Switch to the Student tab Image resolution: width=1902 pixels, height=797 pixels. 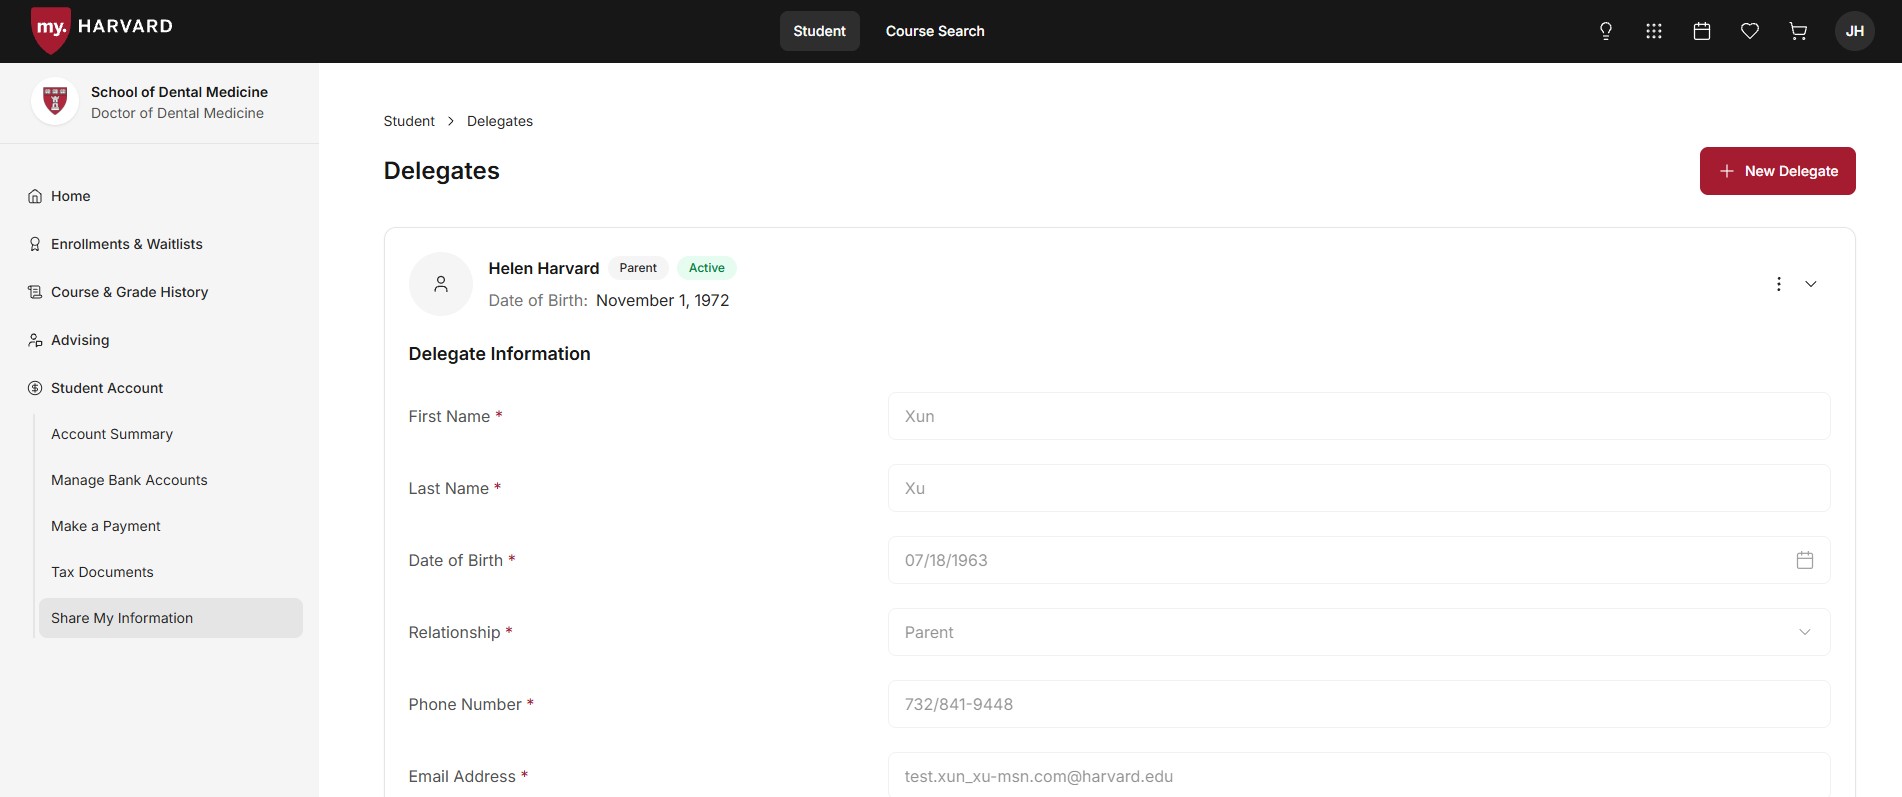click(x=820, y=31)
